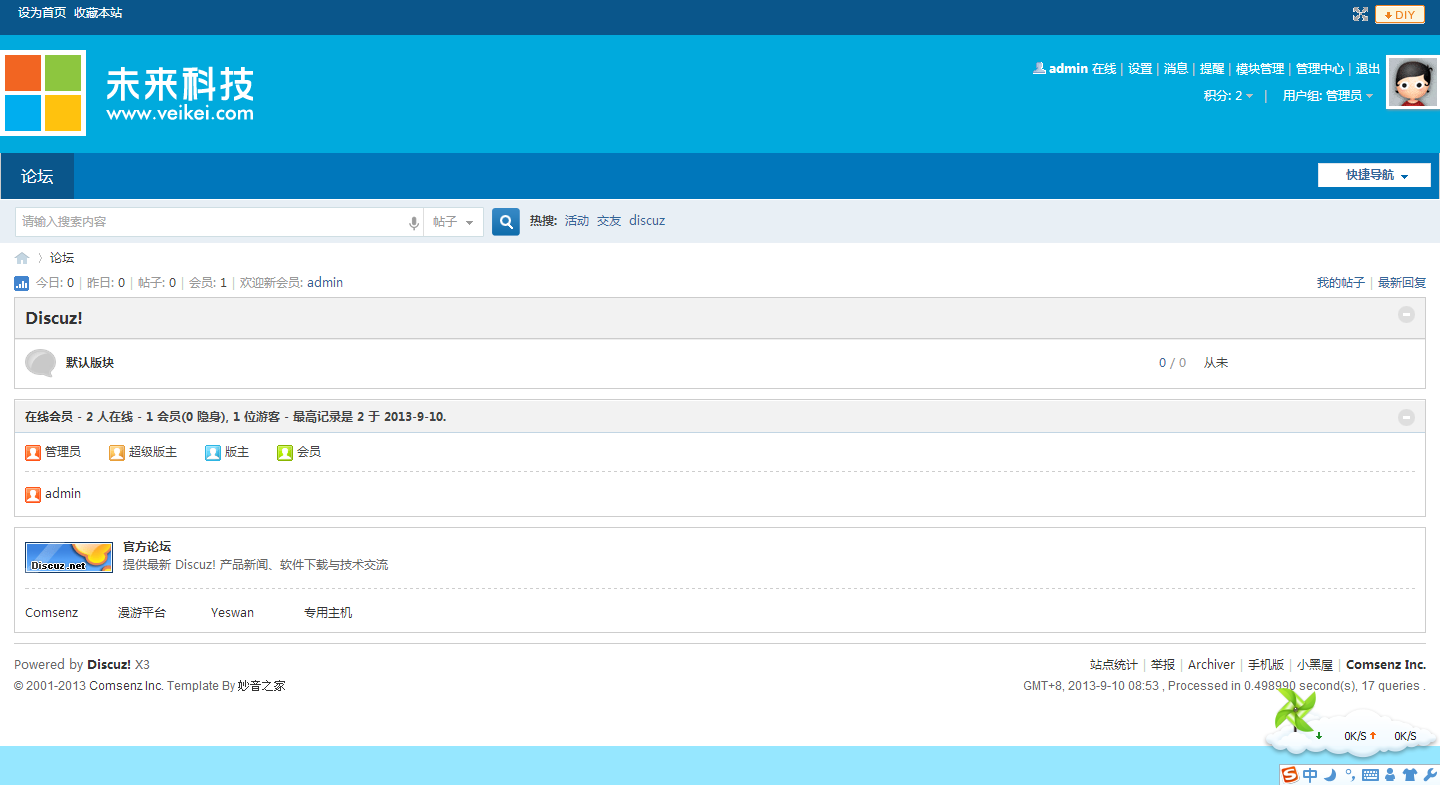
Task: Open the DIY button
Action: pyautogui.click(x=1400, y=14)
